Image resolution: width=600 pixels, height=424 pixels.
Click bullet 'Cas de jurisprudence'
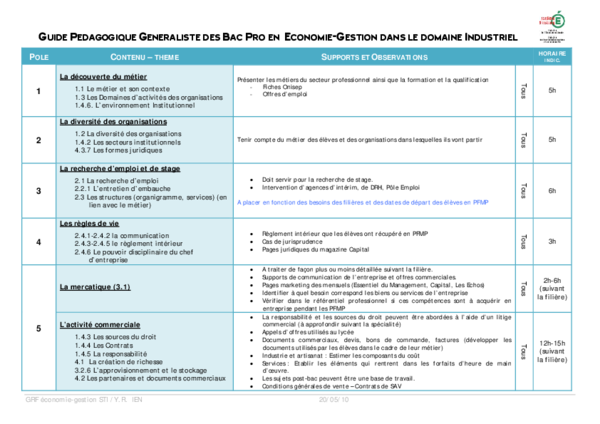(x=292, y=241)
